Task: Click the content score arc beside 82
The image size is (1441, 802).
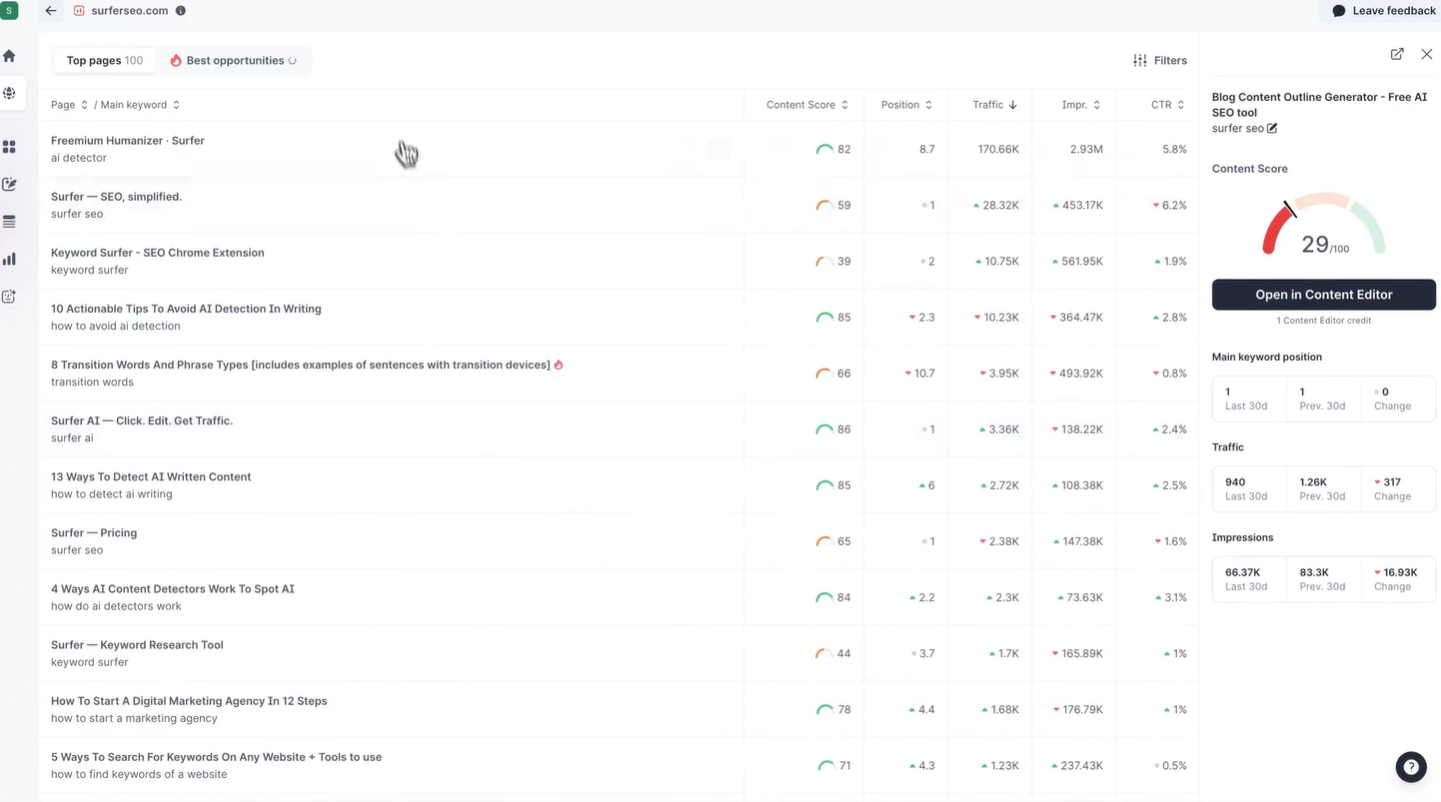Action: click(x=824, y=149)
